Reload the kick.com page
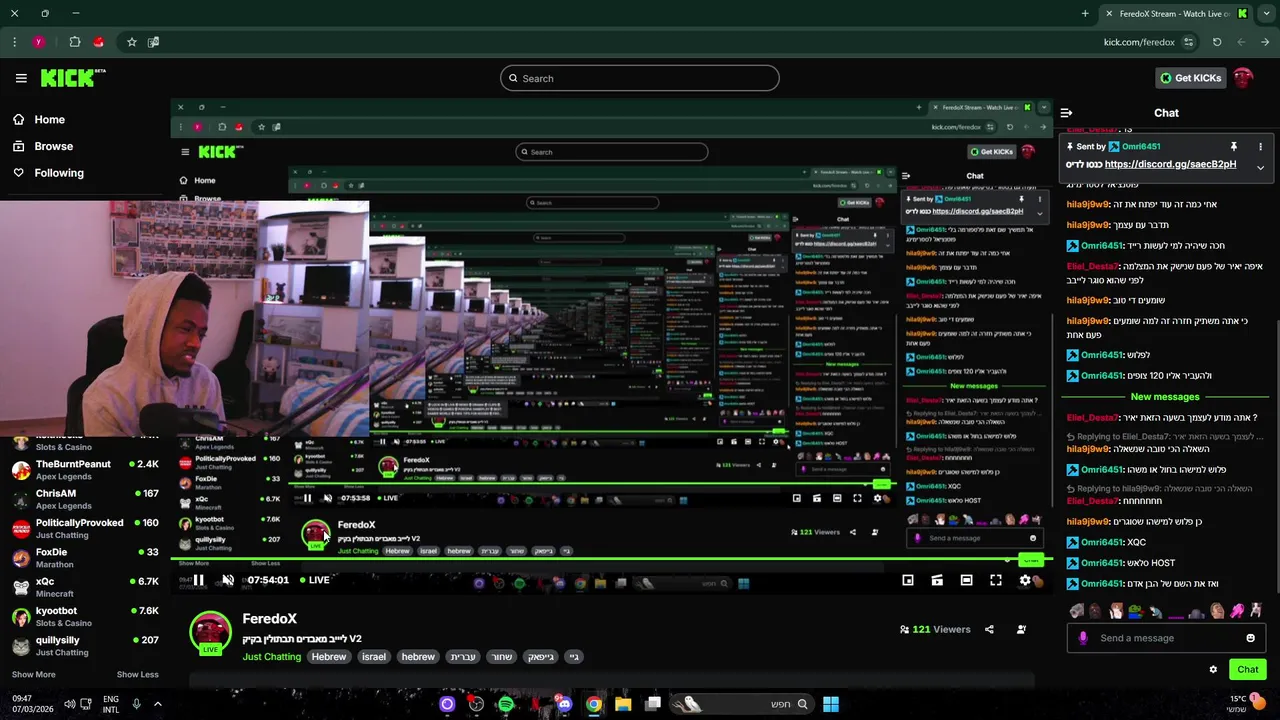This screenshot has width=1280, height=720. 1217,42
